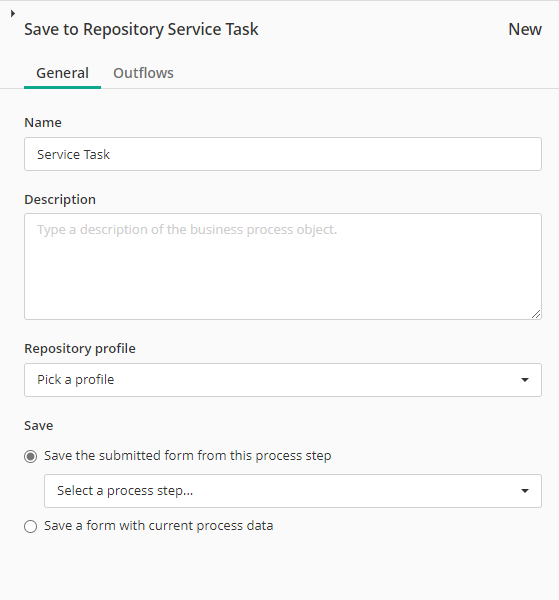Switch to the General tab
This screenshot has width=559, height=600.
(62, 73)
